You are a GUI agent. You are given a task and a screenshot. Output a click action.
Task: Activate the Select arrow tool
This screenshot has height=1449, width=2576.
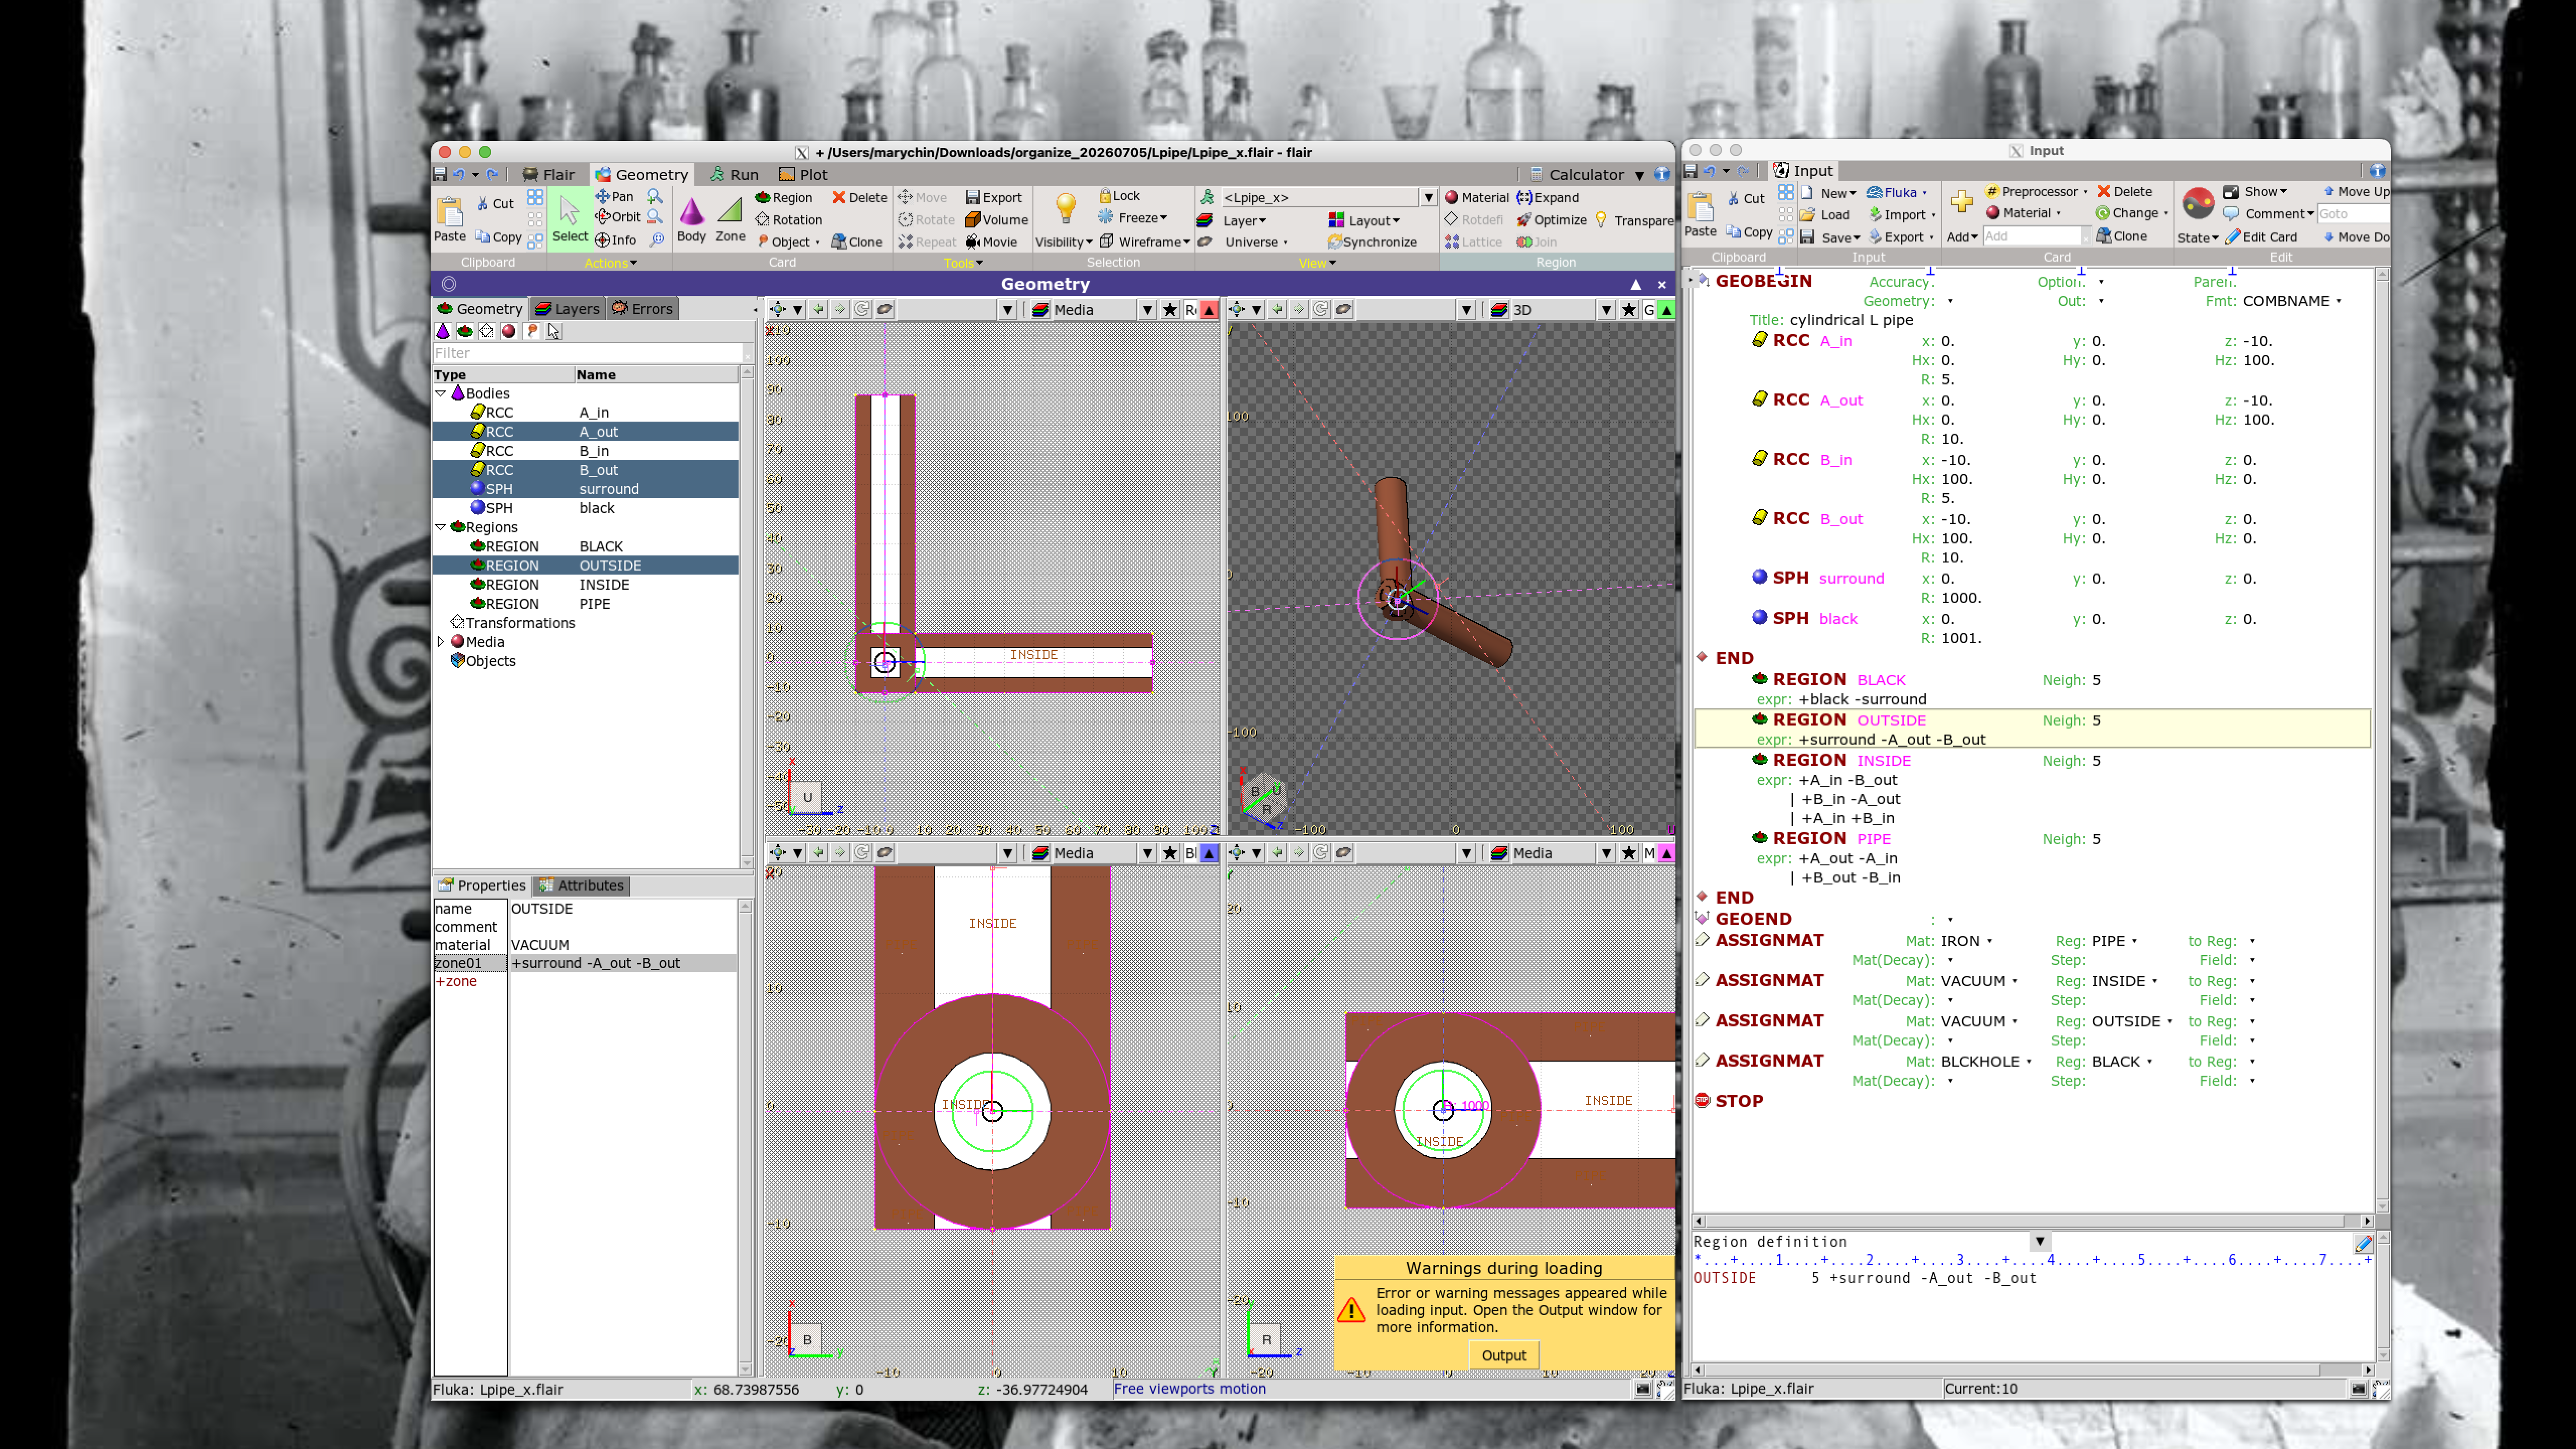click(x=570, y=219)
